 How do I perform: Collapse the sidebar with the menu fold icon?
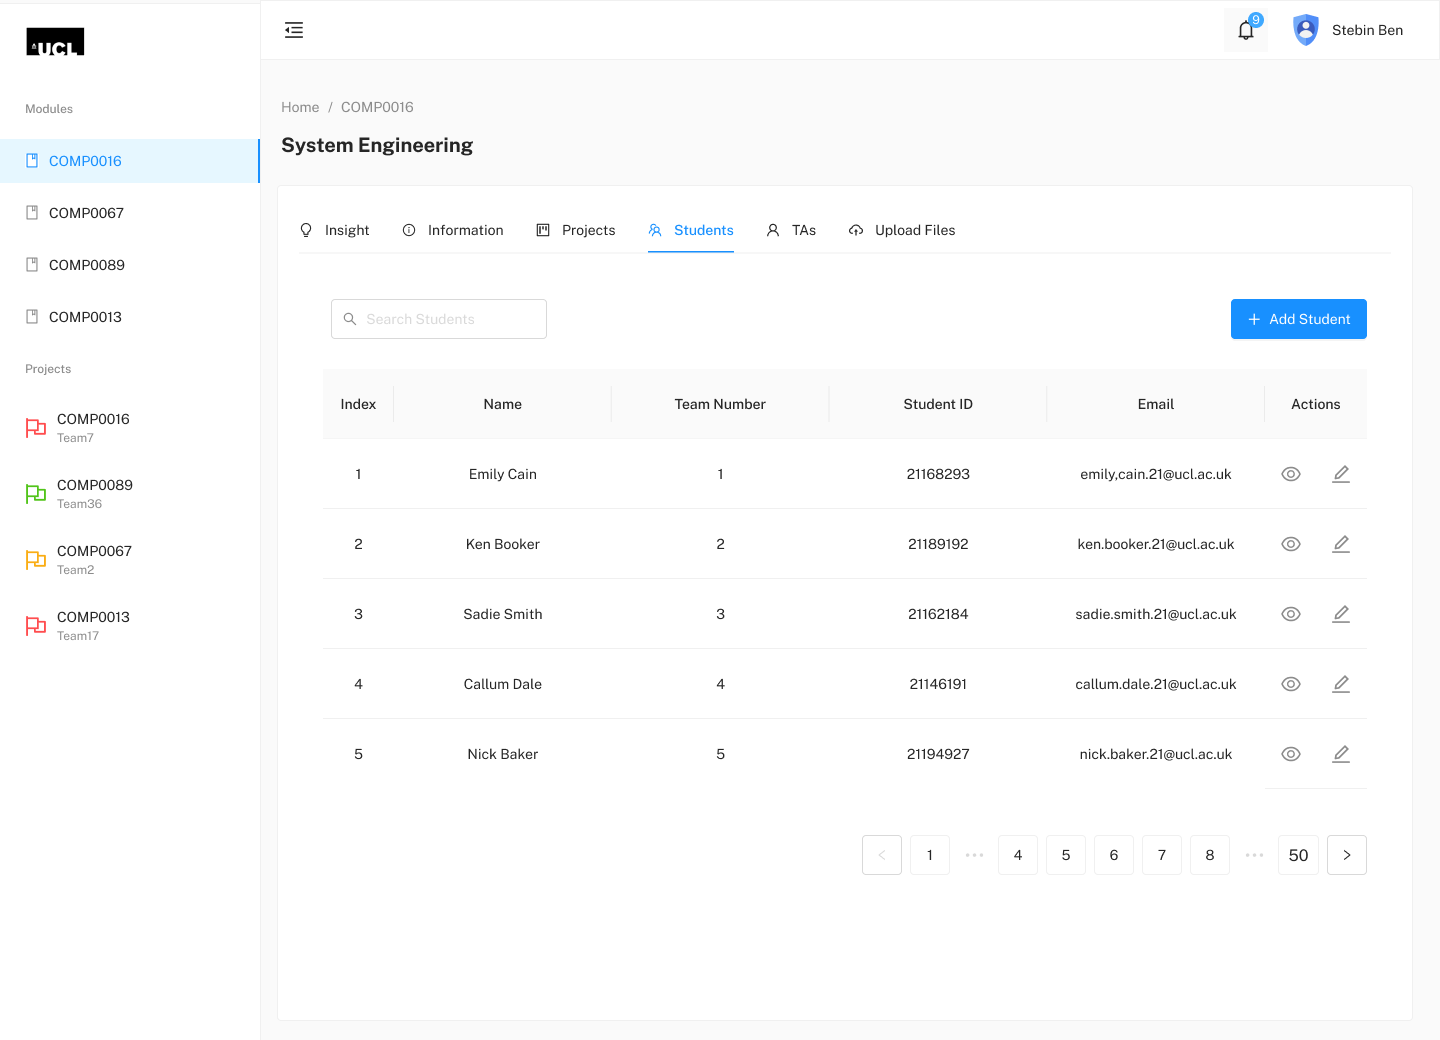tap(294, 30)
